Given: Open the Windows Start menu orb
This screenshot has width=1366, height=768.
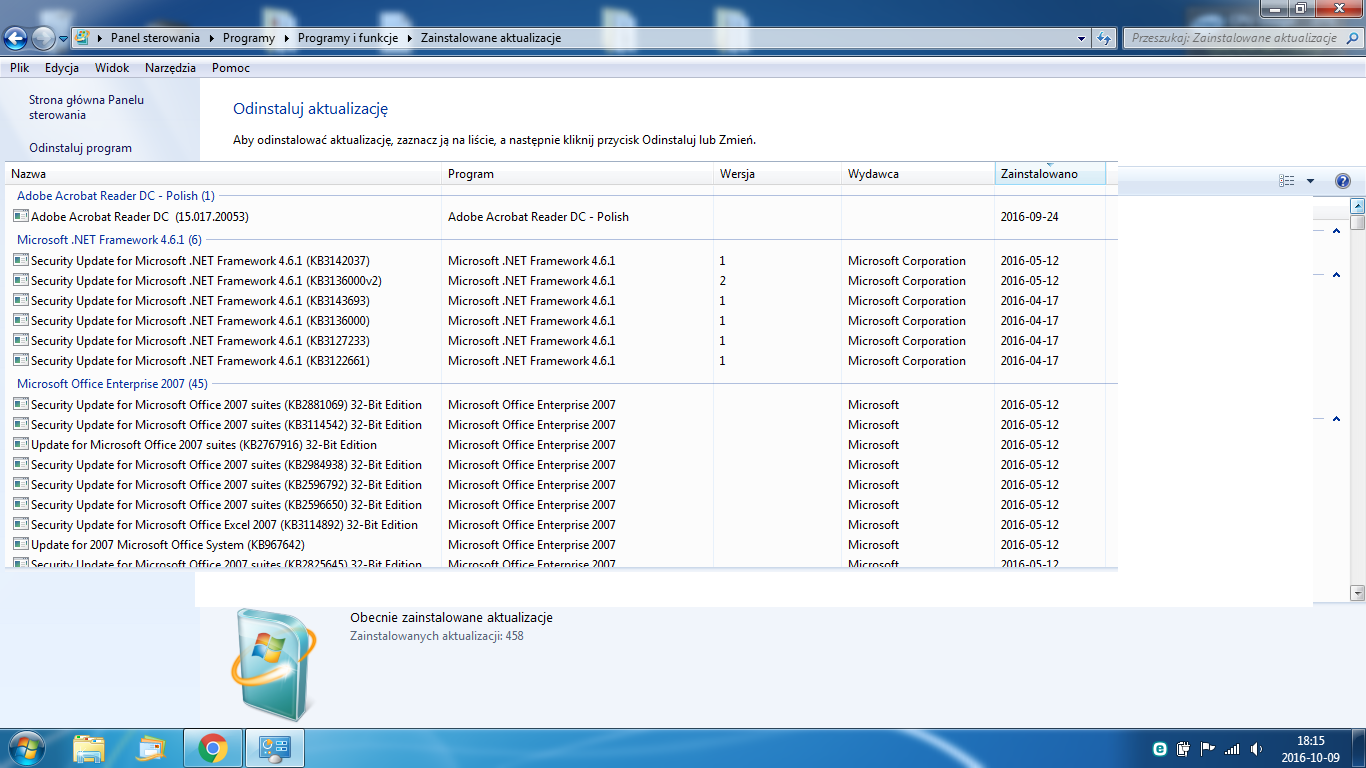Looking at the screenshot, I should (x=26, y=747).
